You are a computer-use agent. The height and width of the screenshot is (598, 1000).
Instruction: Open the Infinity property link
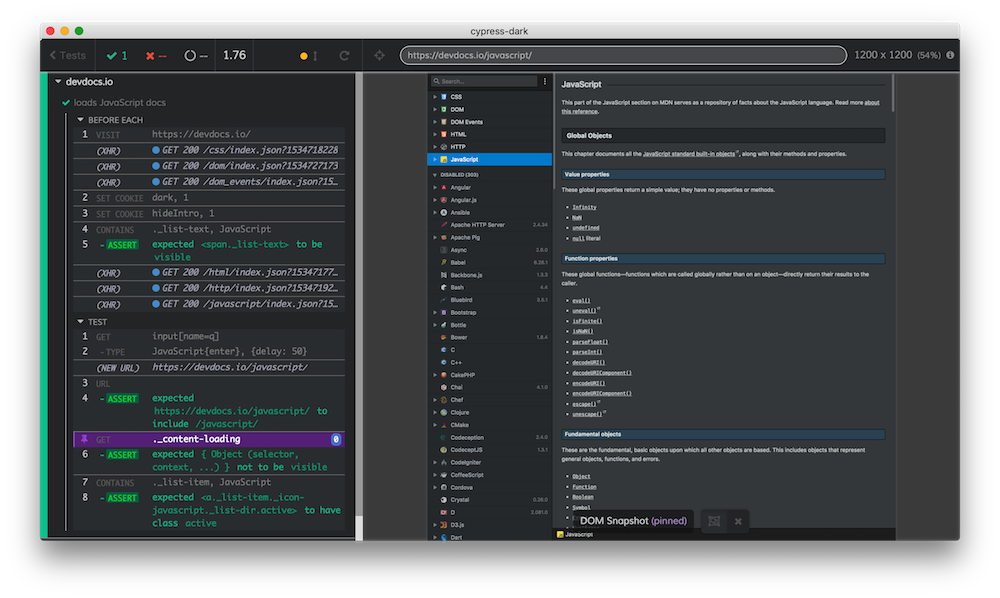click(584, 207)
